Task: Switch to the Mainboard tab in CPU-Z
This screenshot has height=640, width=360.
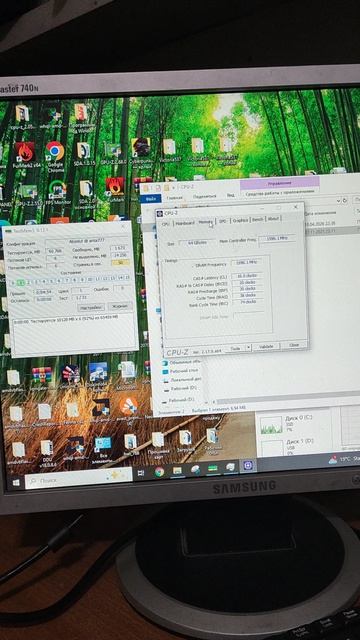Action: click(184, 223)
